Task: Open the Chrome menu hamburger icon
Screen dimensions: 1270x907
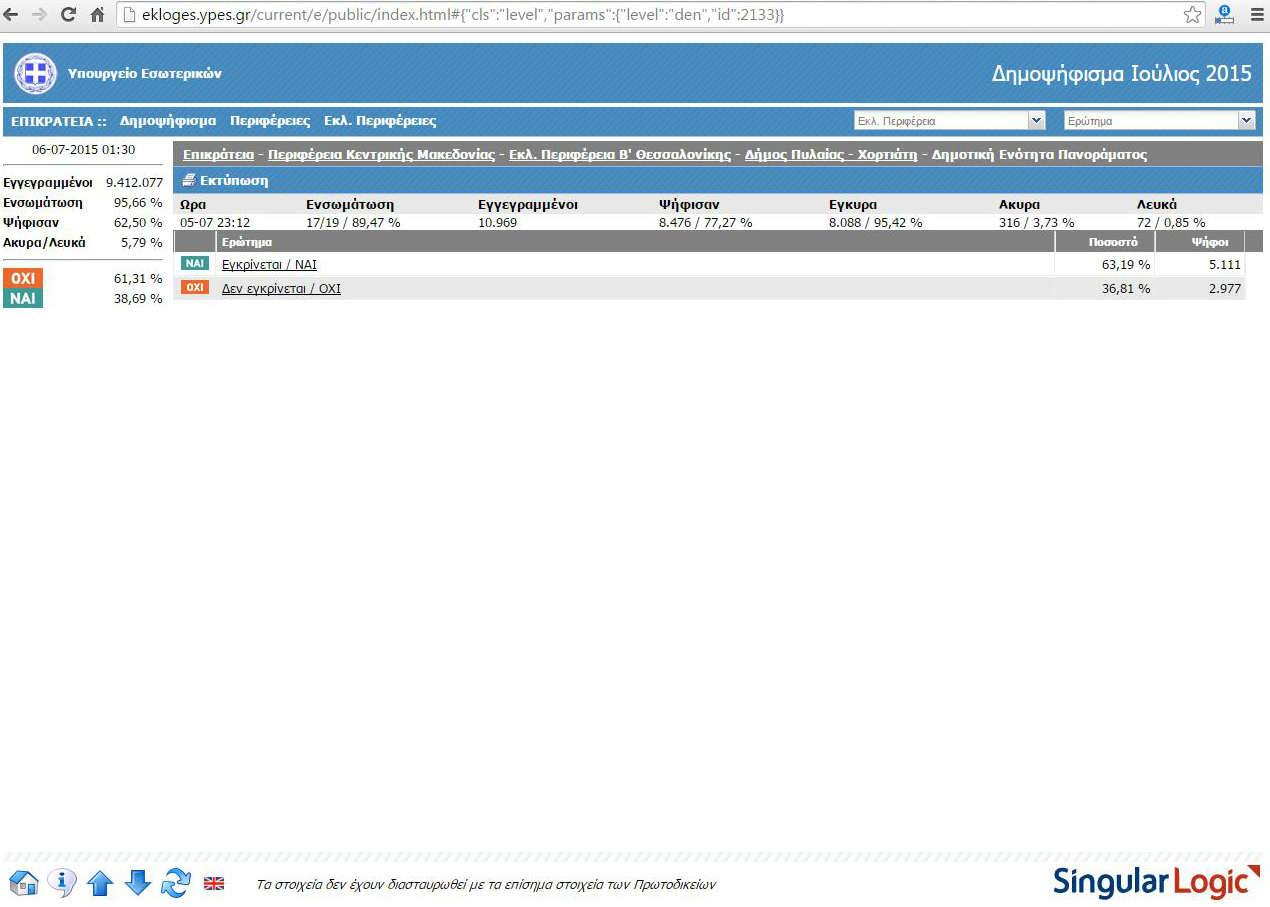Action: [1256, 14]
